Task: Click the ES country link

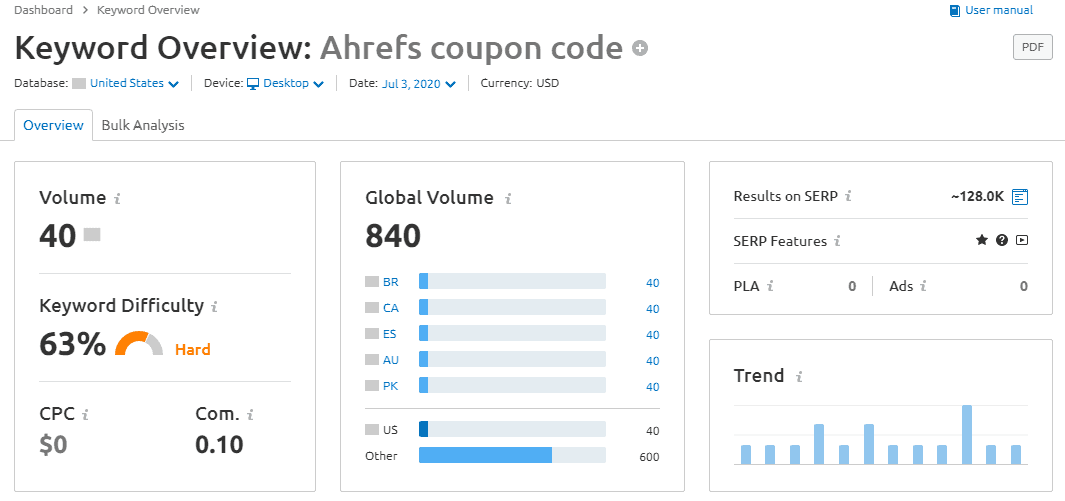Action: [390, 334]
